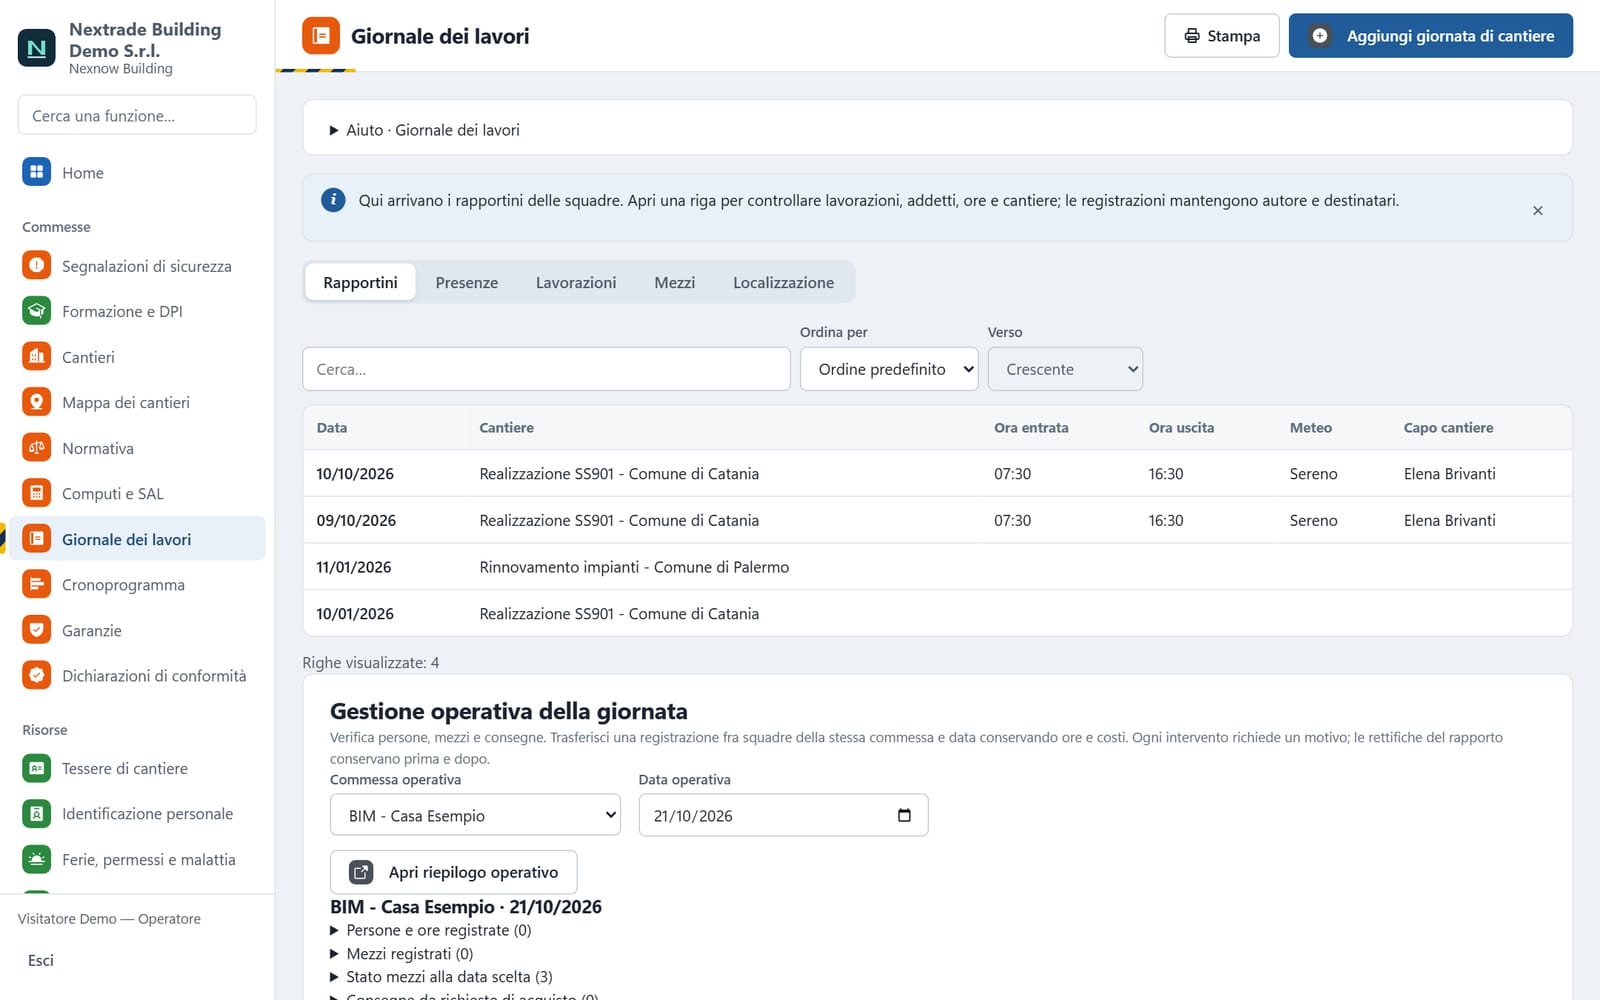Click the Giornale dei lavori header icon
The height and width of the screenshot is (1000, 1600).
point(321,36)
